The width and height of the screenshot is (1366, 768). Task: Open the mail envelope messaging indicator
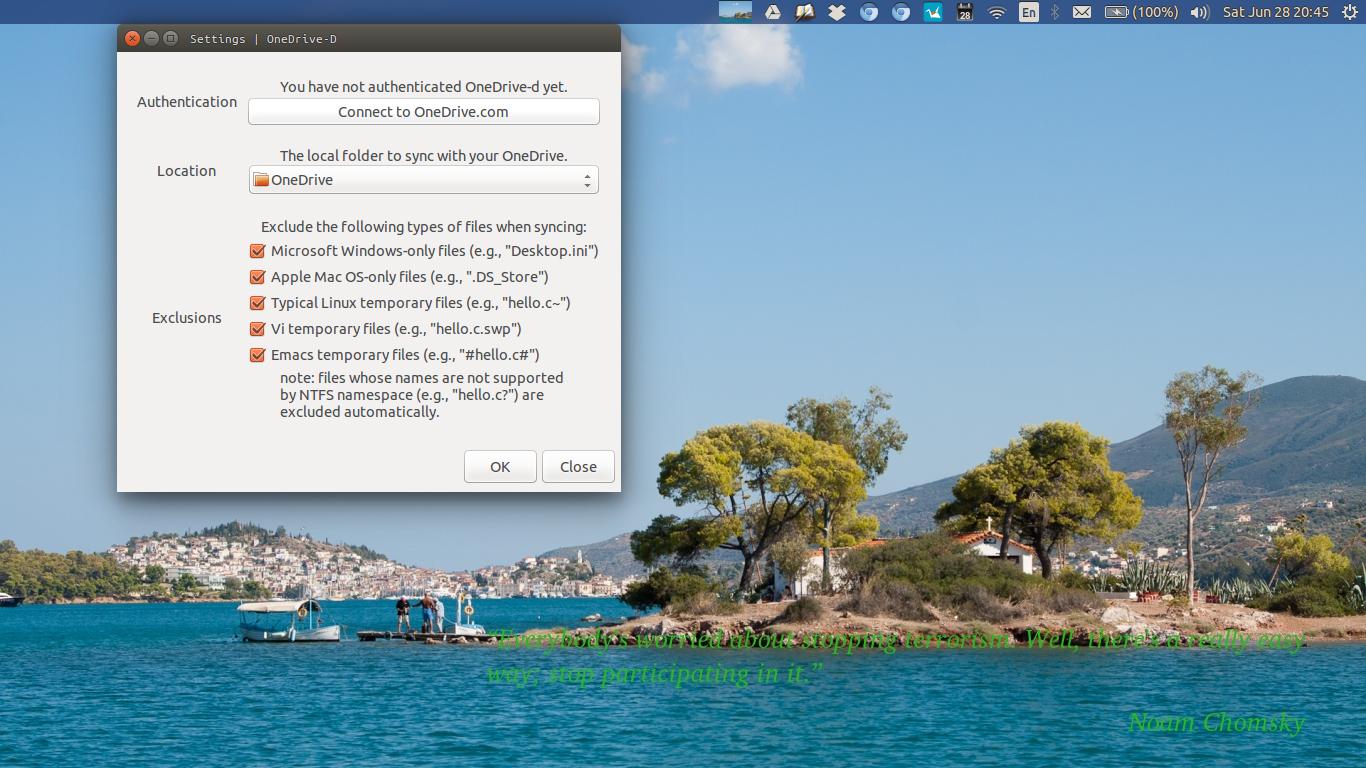tap(1082, 12)
